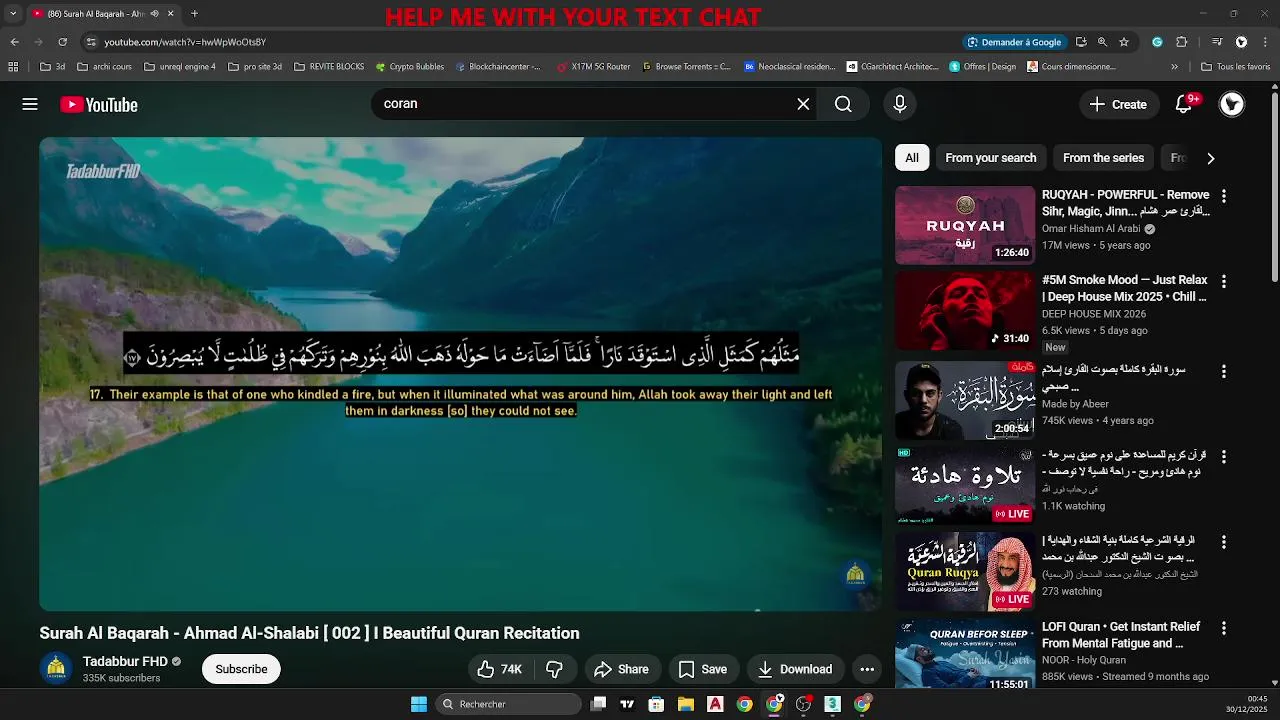This screenshot has height=720, width=1280.
Task: Open the notifications bell
Action: pos(1184,104)
